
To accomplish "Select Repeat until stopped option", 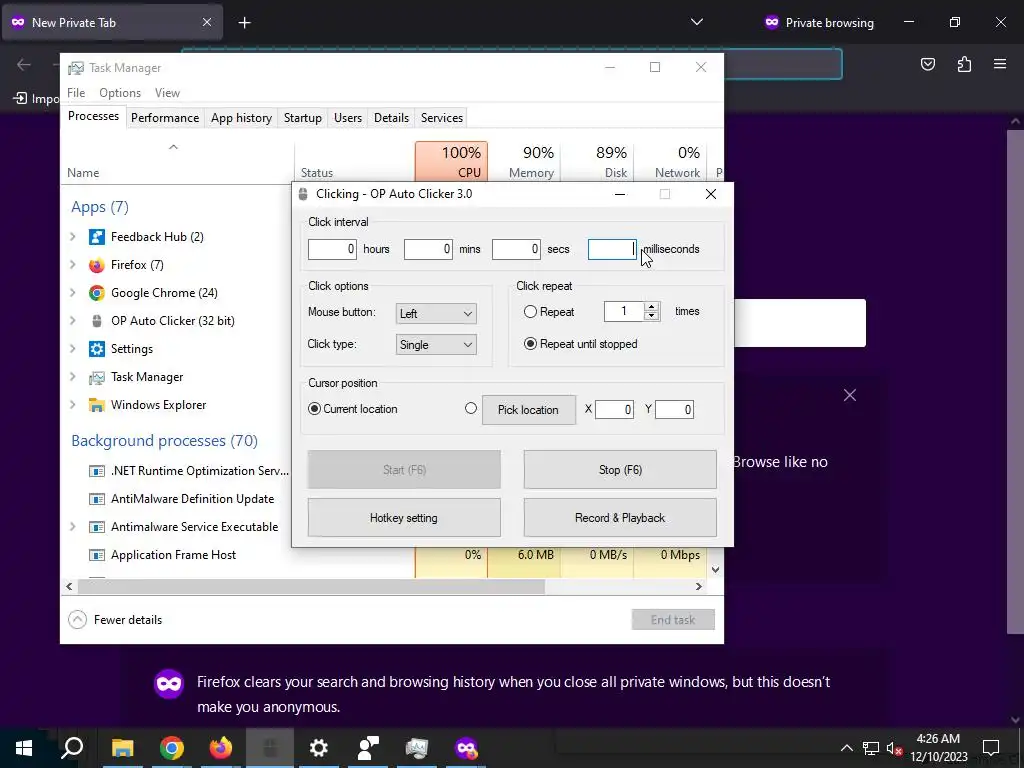I will coord(530,344).
